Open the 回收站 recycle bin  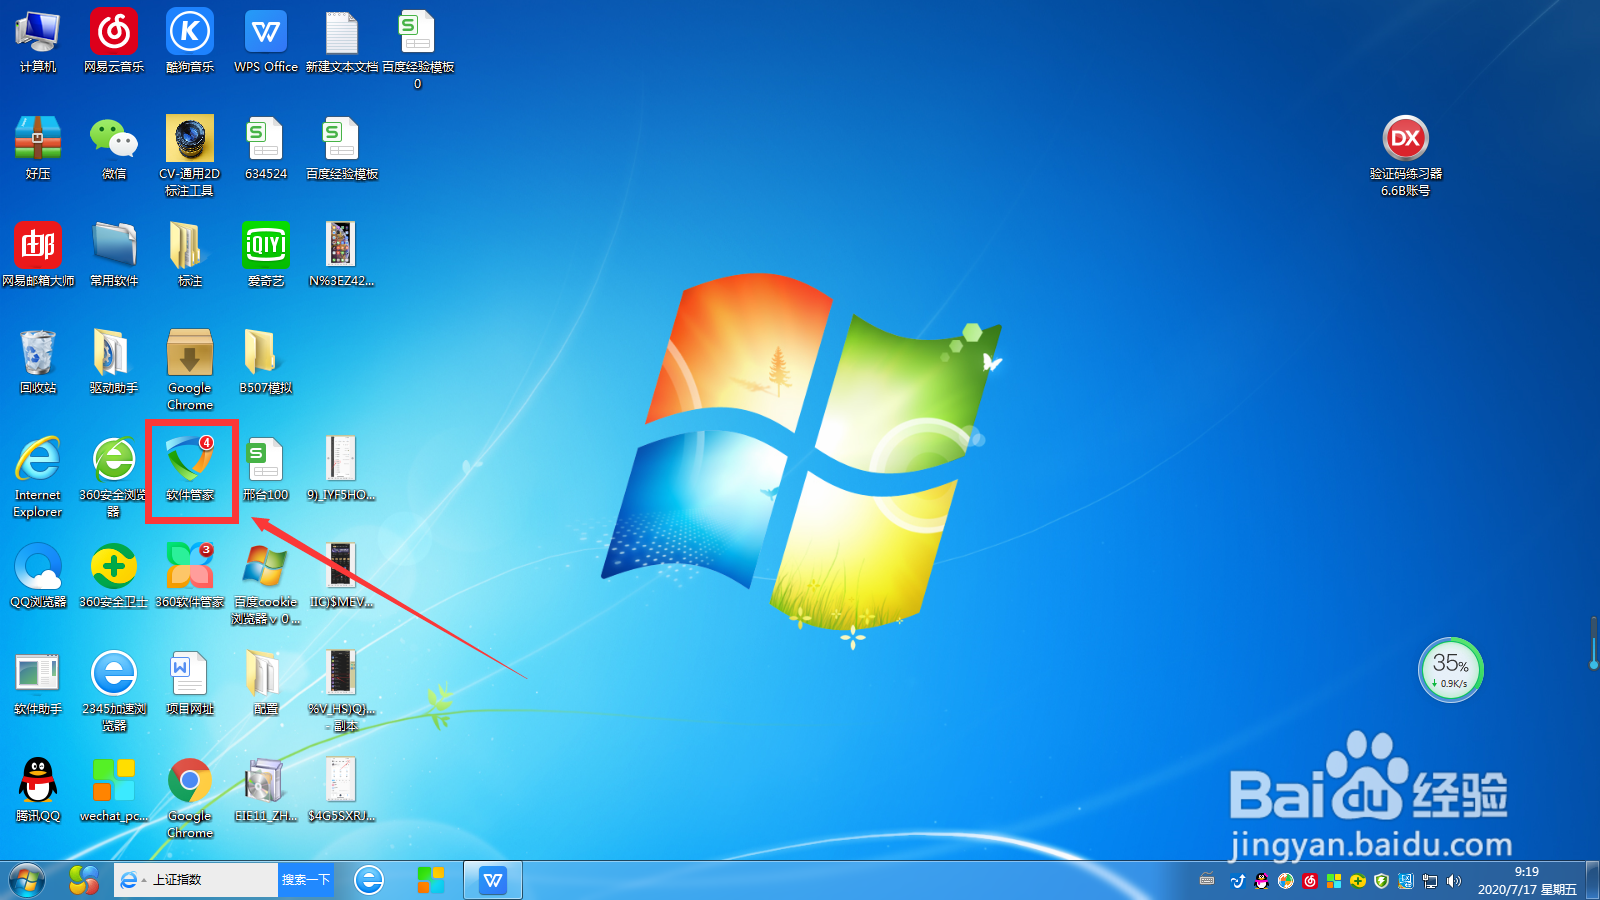[38, 363]
